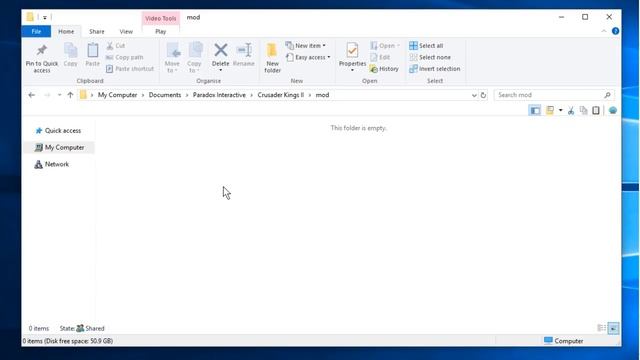
Task: Open the Move to menu
Action: 172,58
